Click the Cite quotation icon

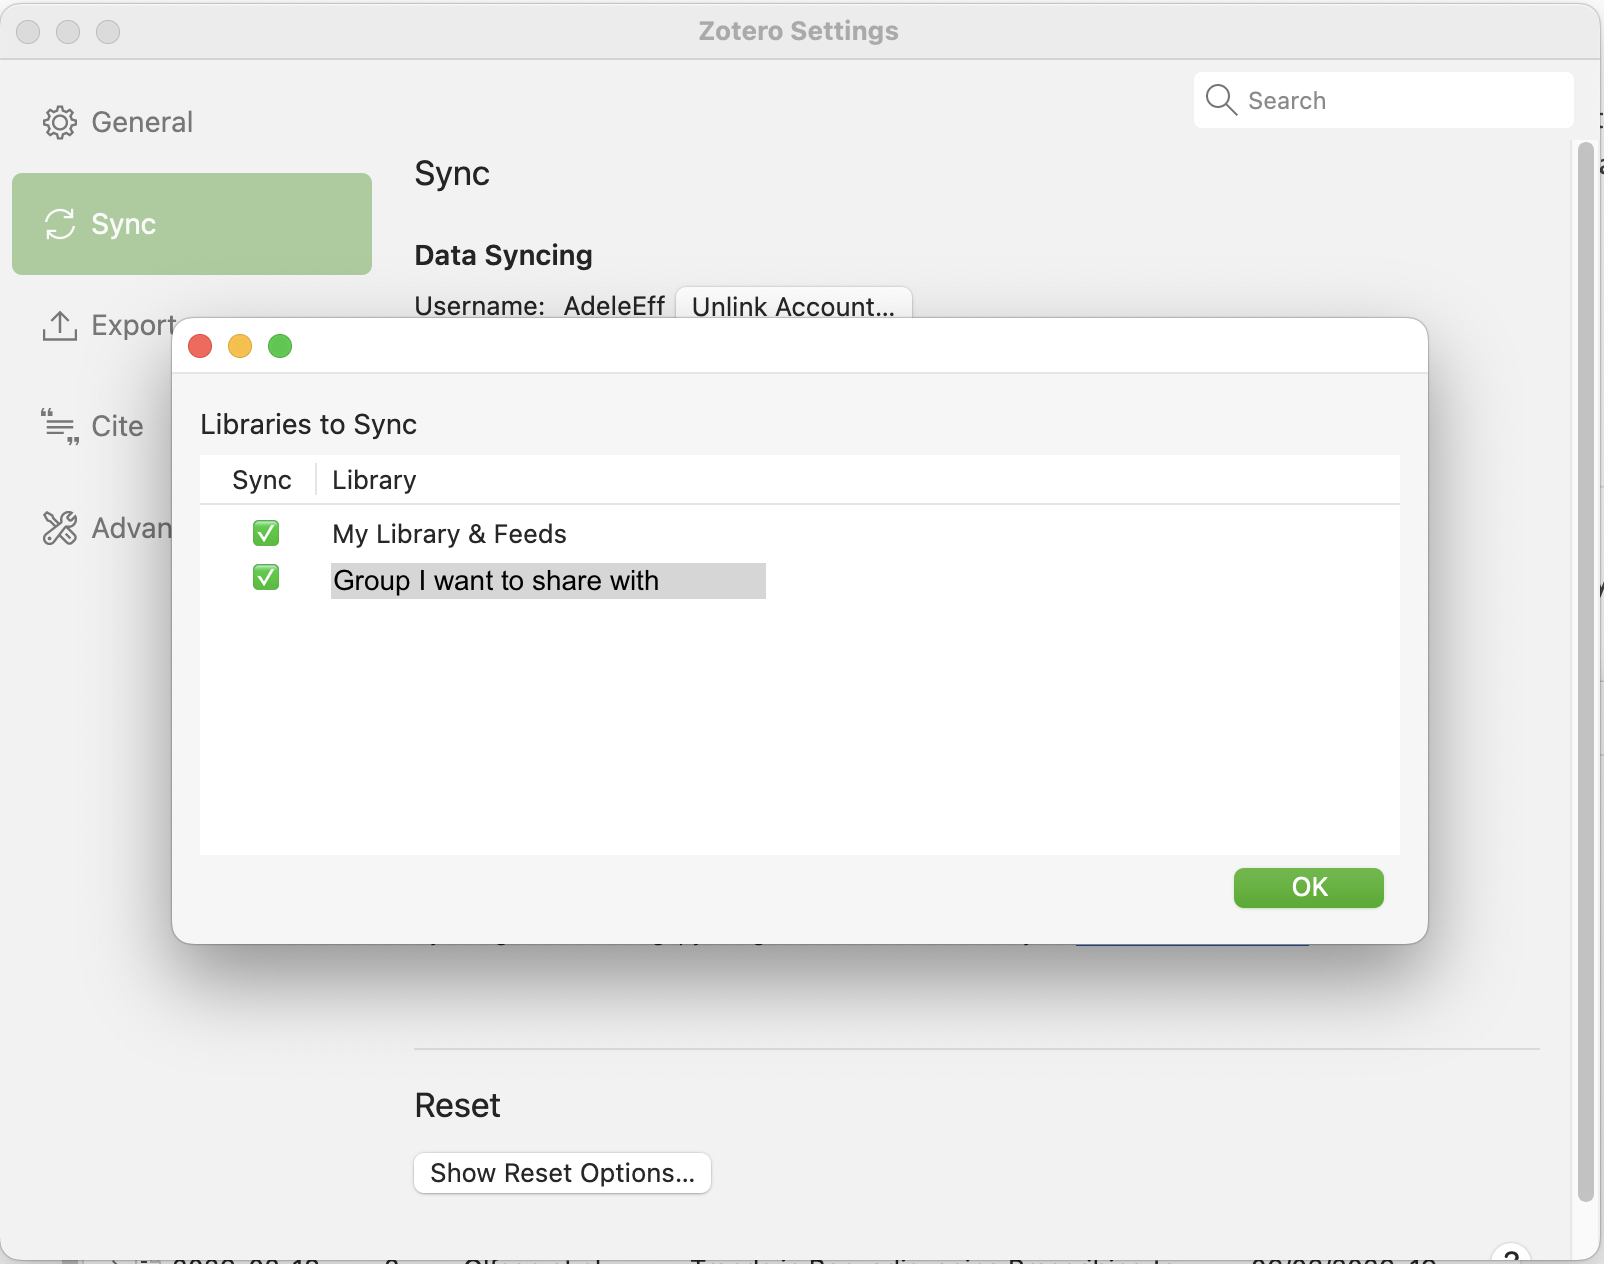[x=59, y=426]
